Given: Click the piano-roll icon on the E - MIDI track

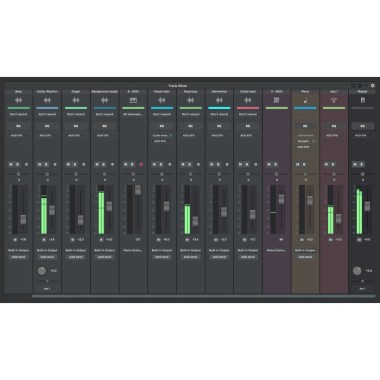Looking at the screenshot, I should tap(133, 100).
